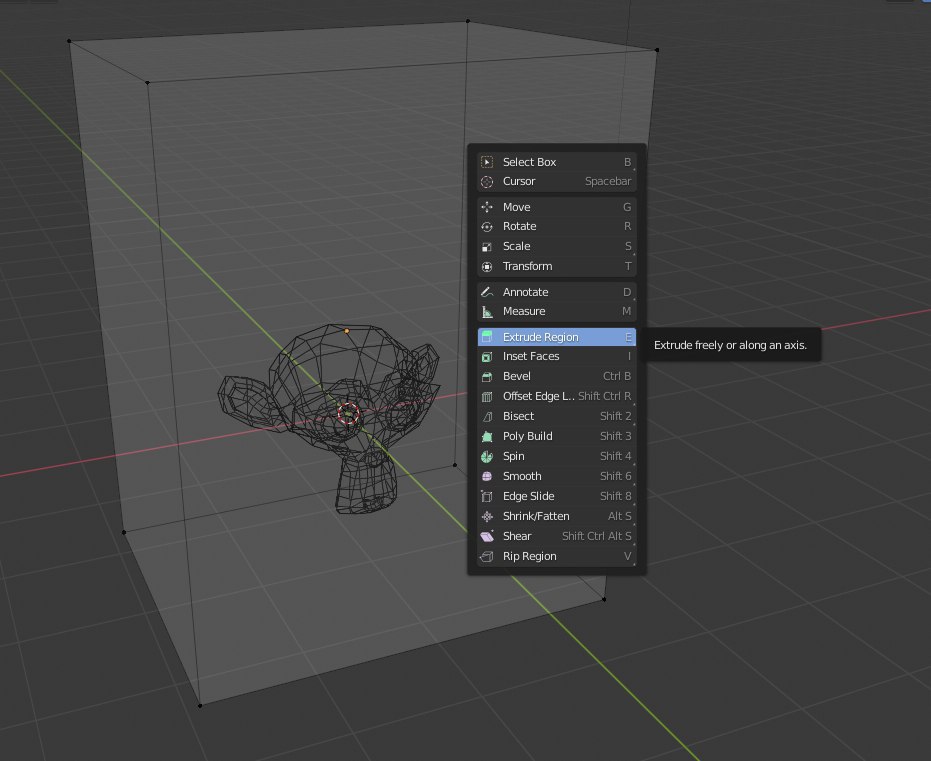Choose the highlighted Extrude Region entry

556,337
